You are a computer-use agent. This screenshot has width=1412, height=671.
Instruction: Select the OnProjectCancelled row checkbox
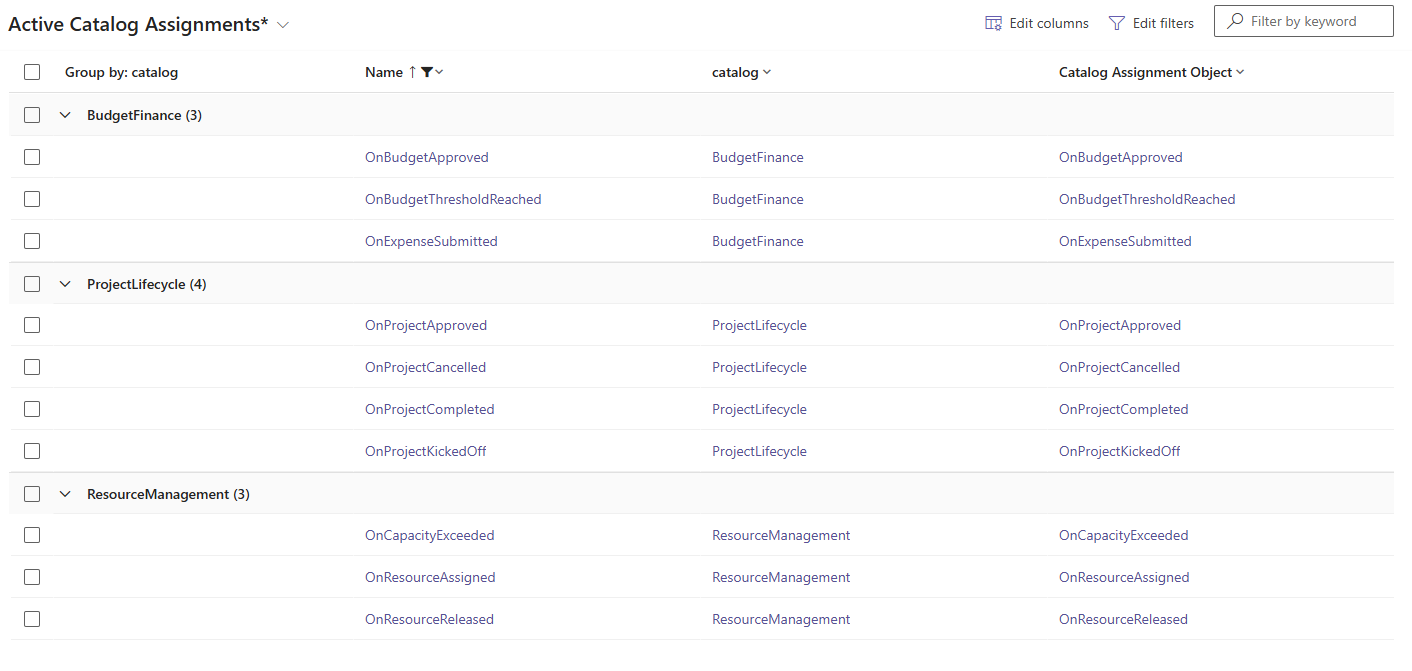tap(31, 366)
